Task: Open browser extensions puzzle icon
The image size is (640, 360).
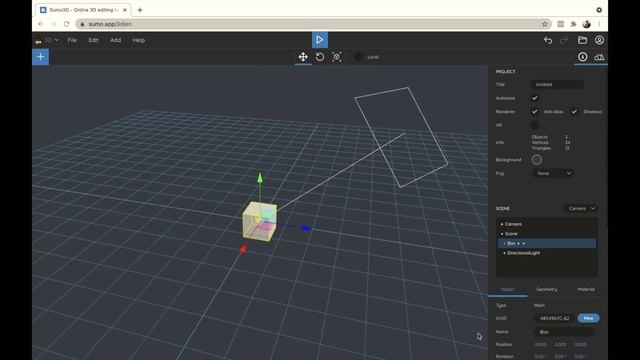Action: (x=573, y=24)
